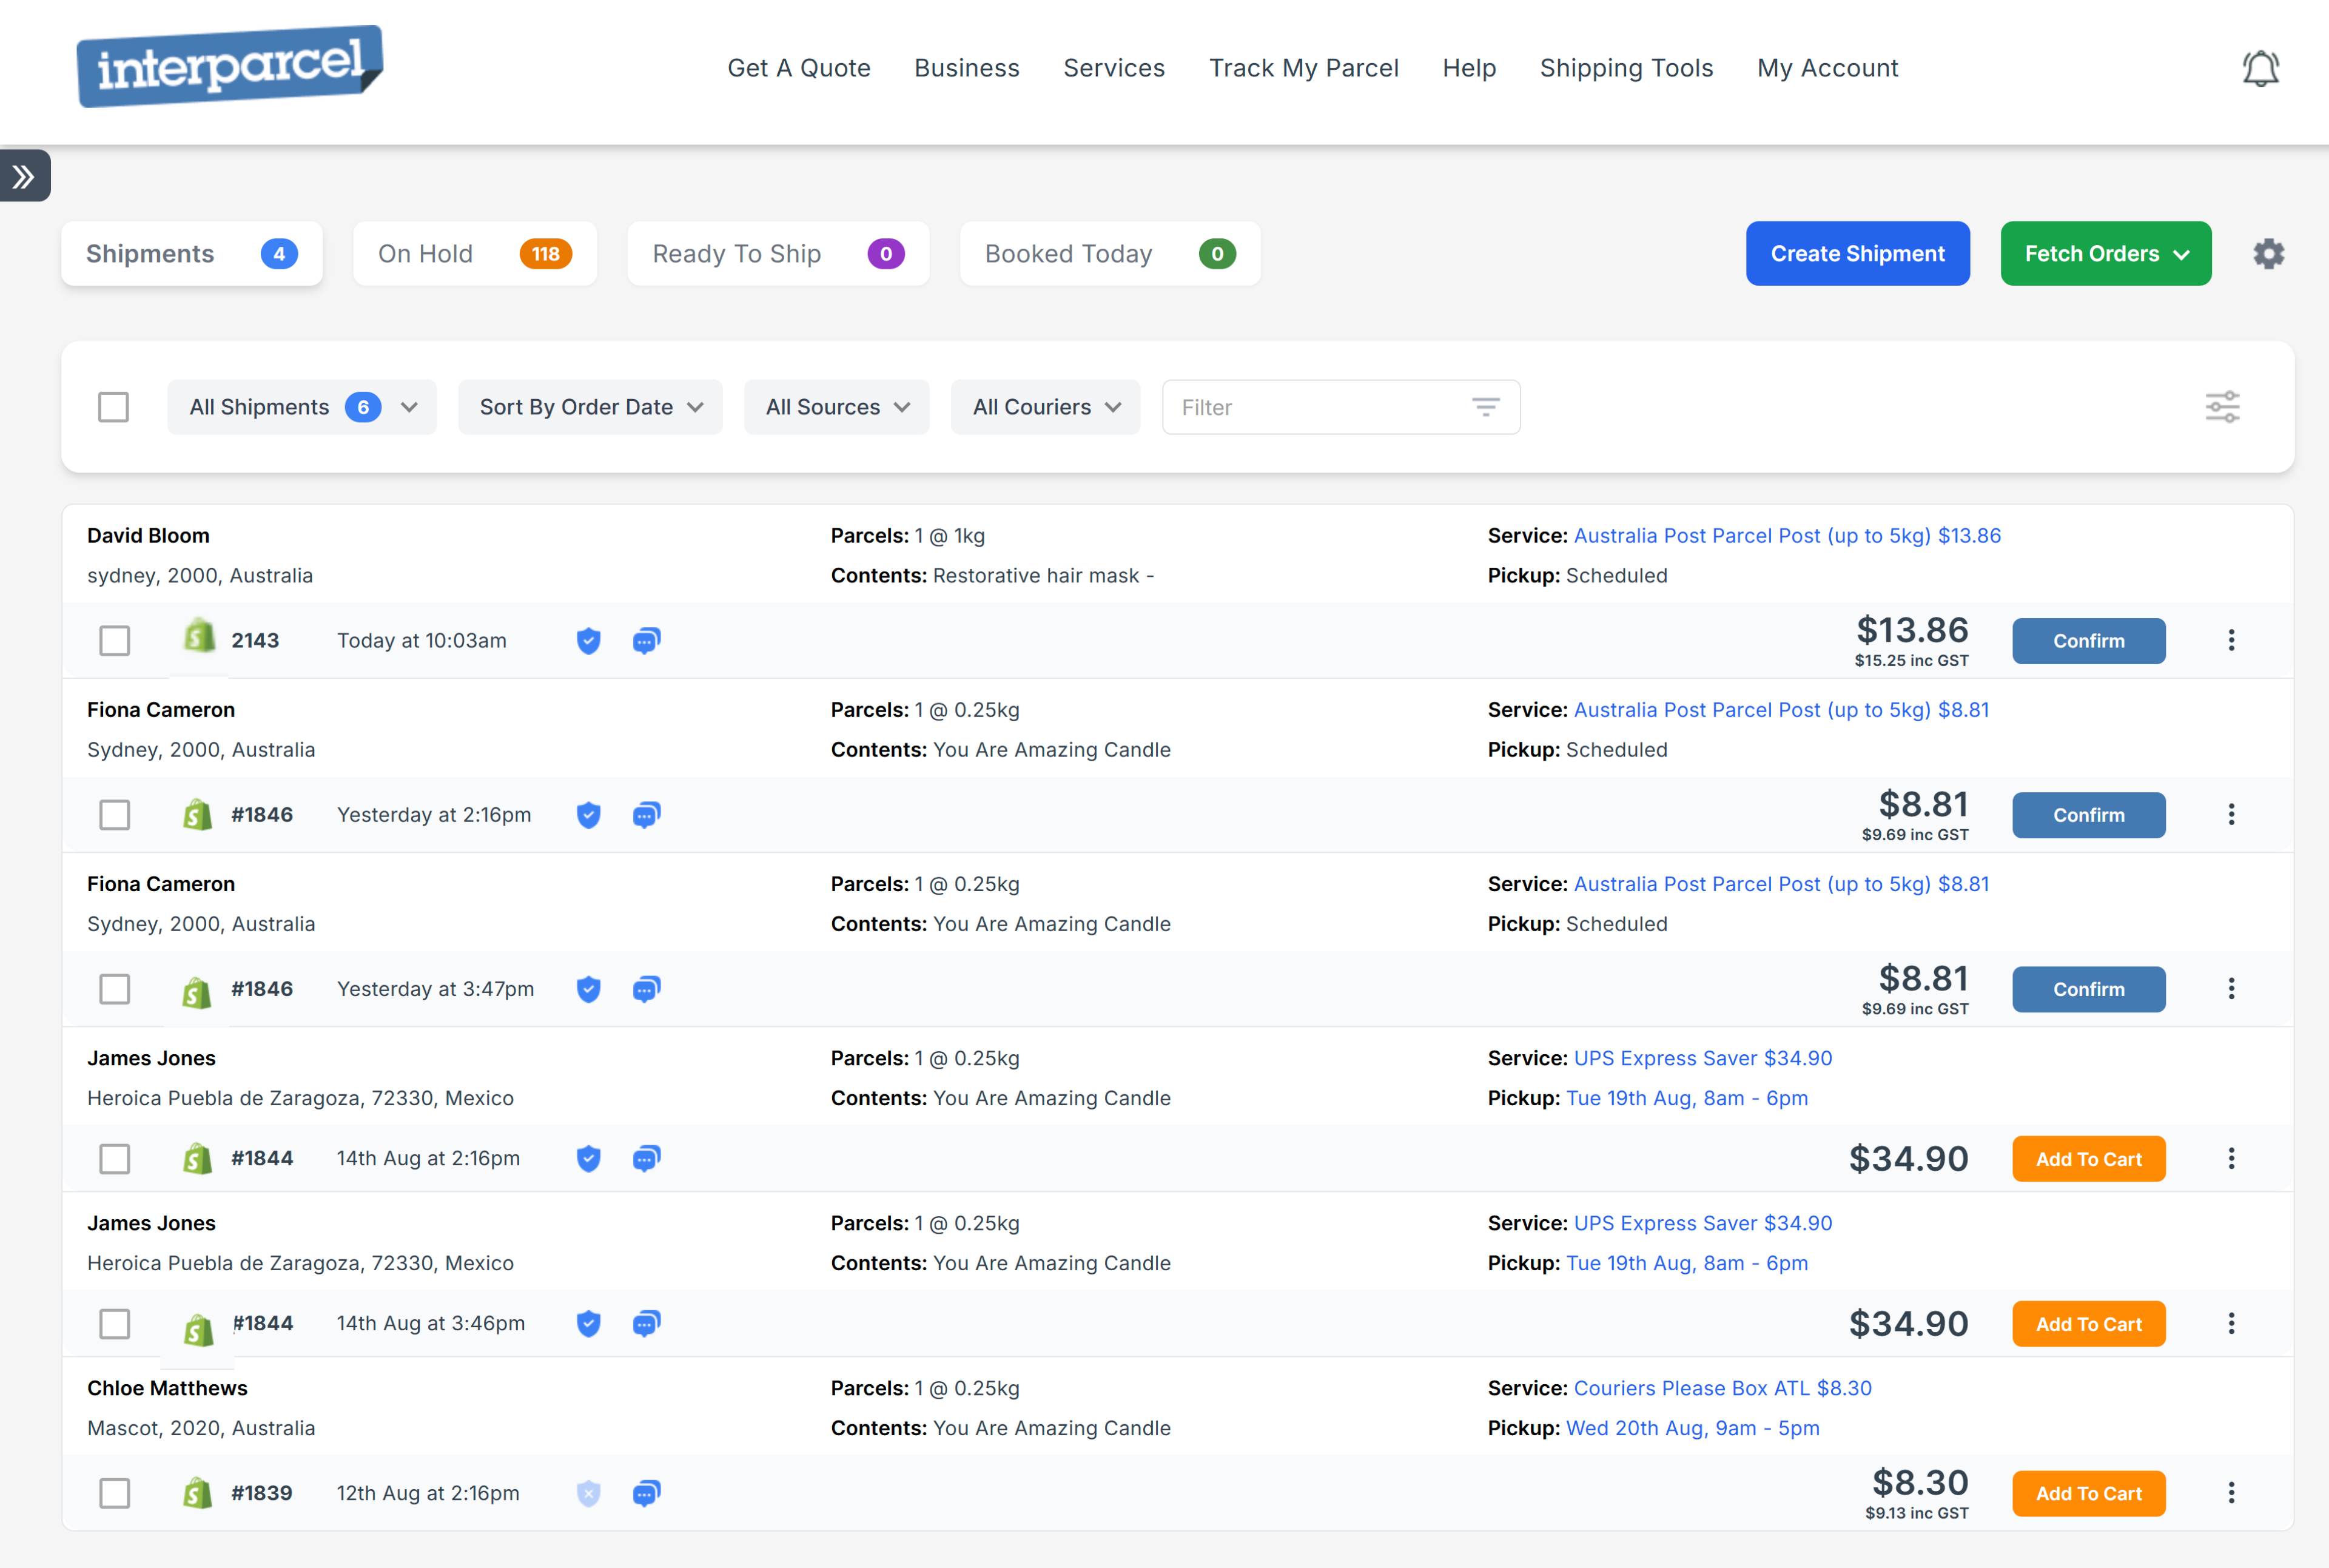Tick the checkbox on David Bloom's shipment row
The height and width of the screenshot is (1568, 2329).
click(114, 640)
